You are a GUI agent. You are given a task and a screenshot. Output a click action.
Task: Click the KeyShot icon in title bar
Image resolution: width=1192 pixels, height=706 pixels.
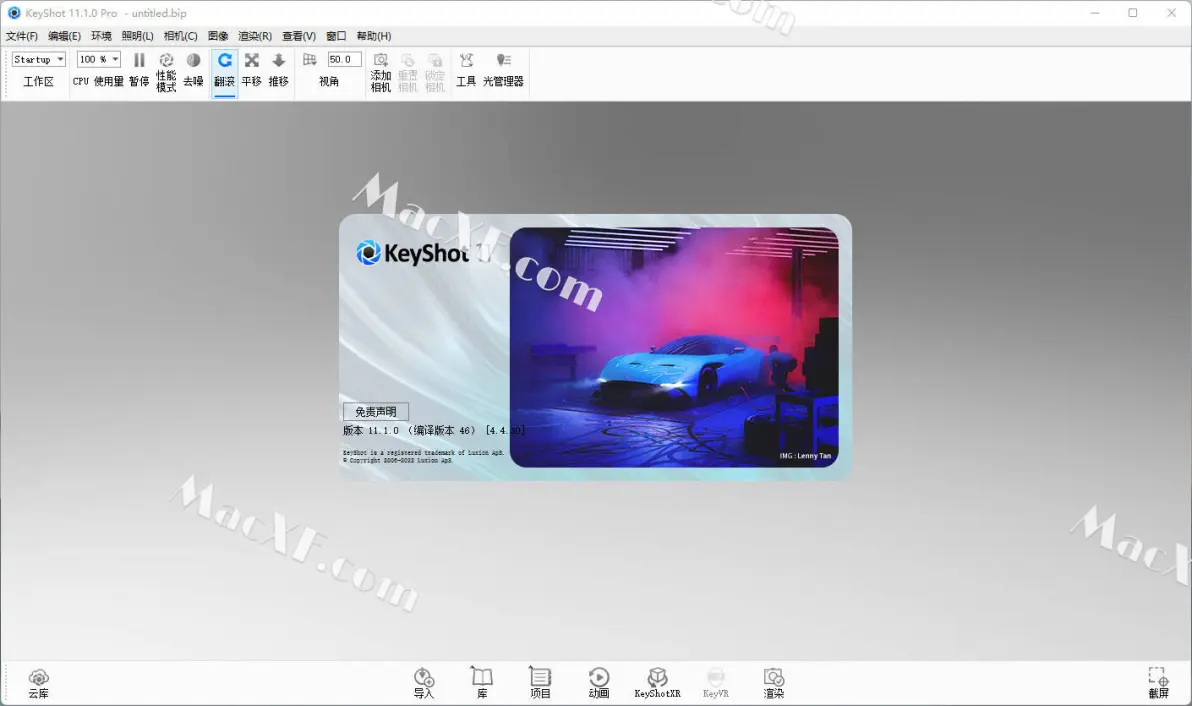[x=14, y=13]
